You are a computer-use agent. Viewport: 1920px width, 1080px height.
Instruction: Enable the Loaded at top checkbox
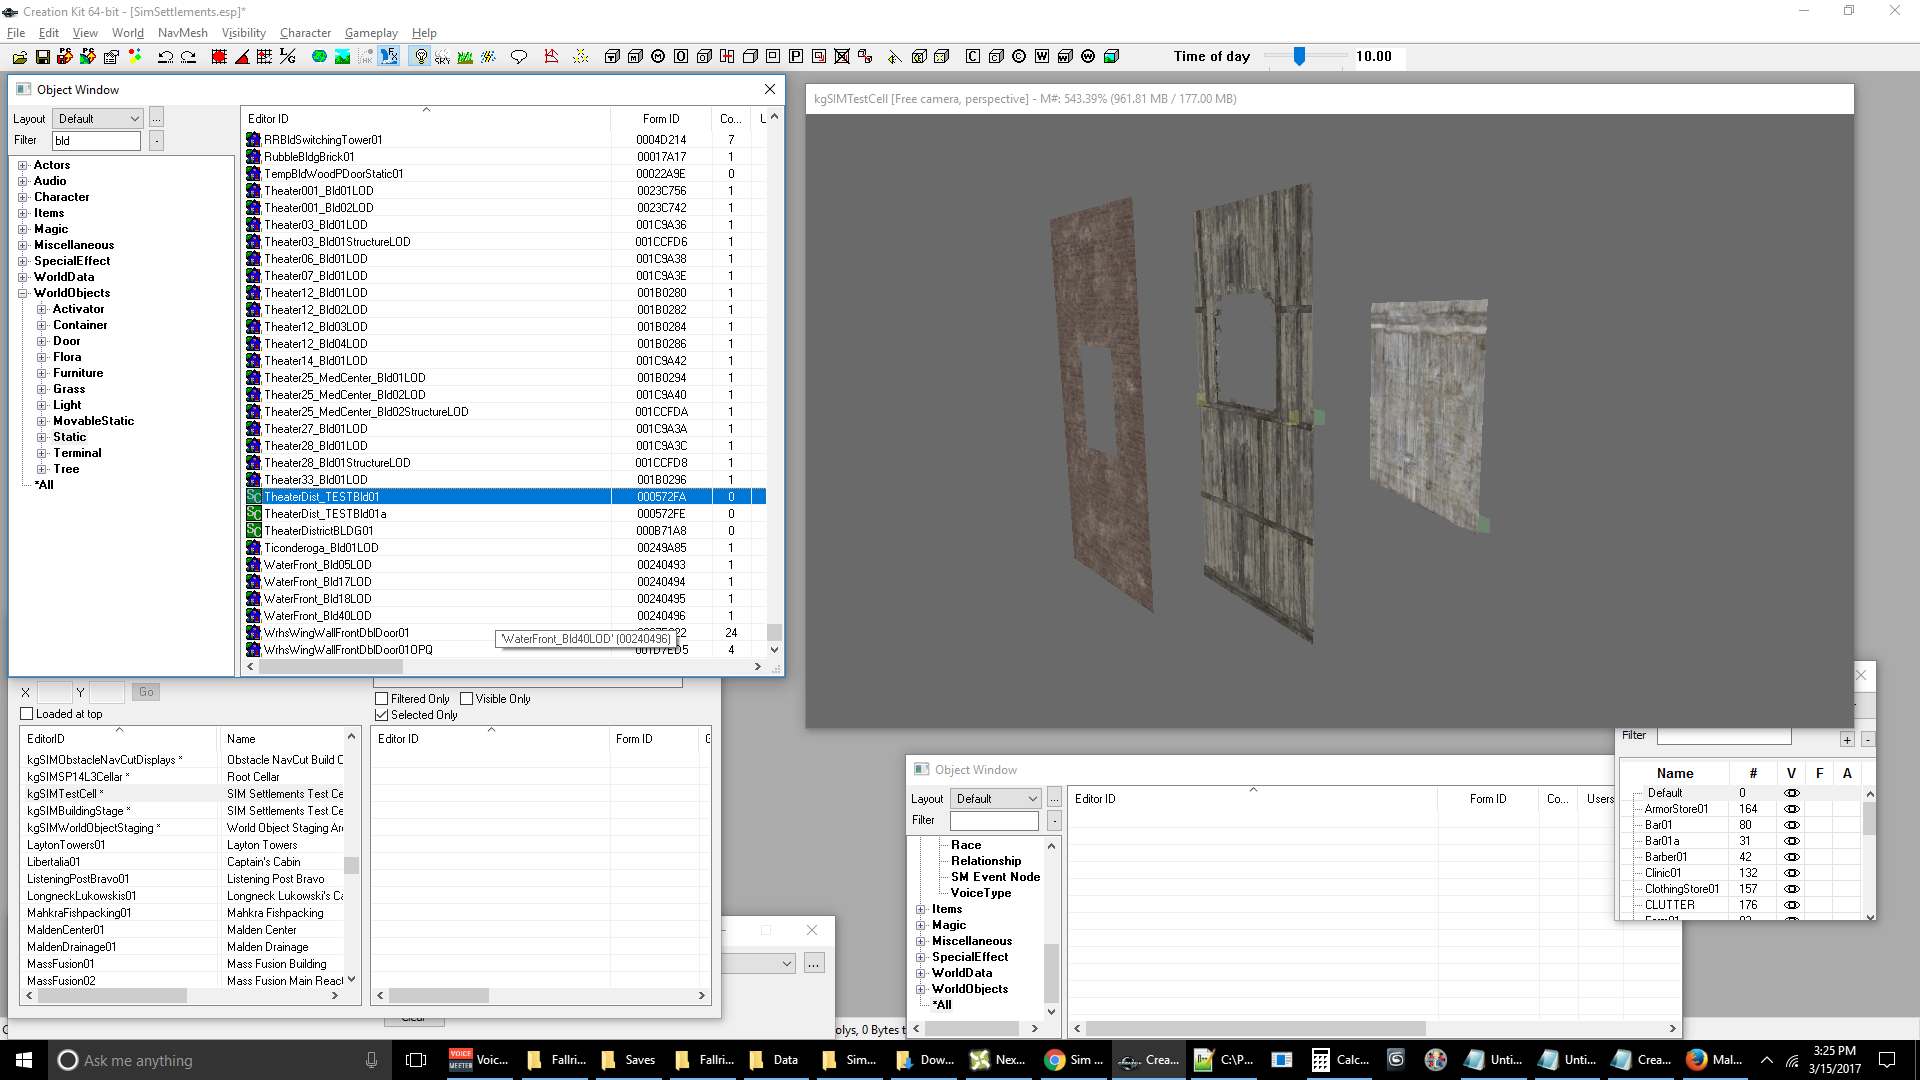click(27, 714)
